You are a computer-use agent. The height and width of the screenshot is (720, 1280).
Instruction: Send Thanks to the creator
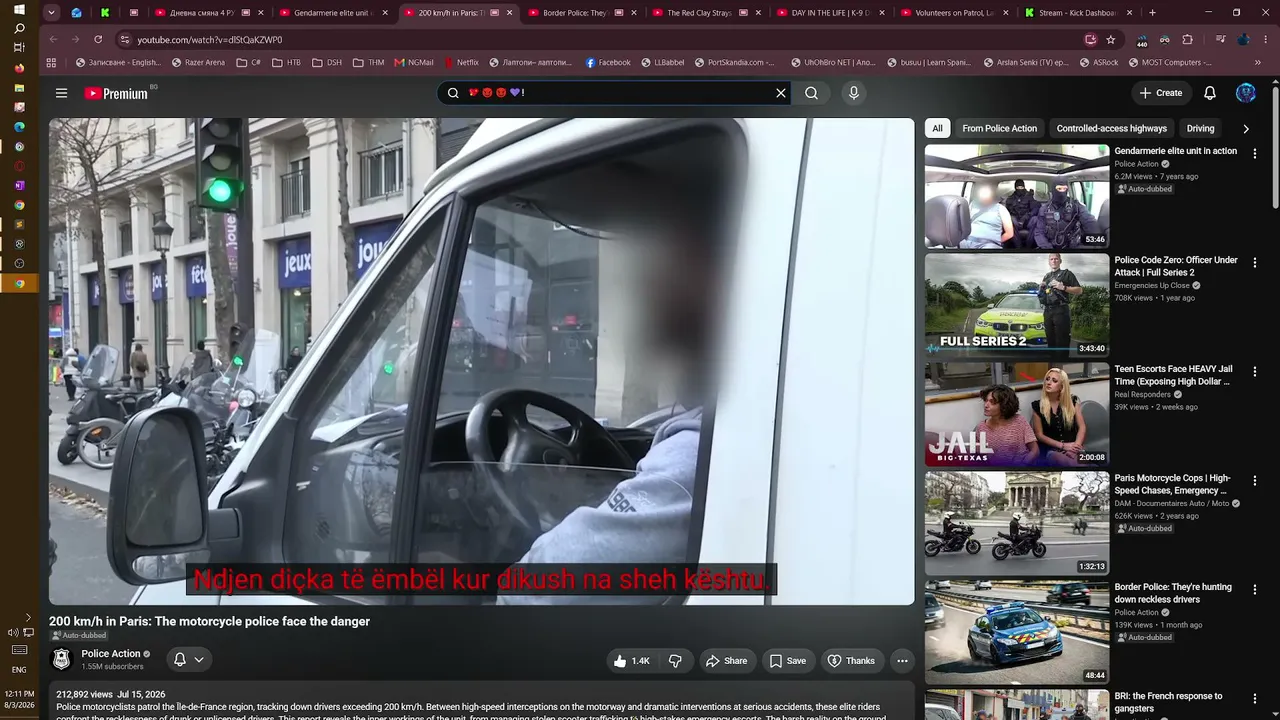[x=851, y=661]
